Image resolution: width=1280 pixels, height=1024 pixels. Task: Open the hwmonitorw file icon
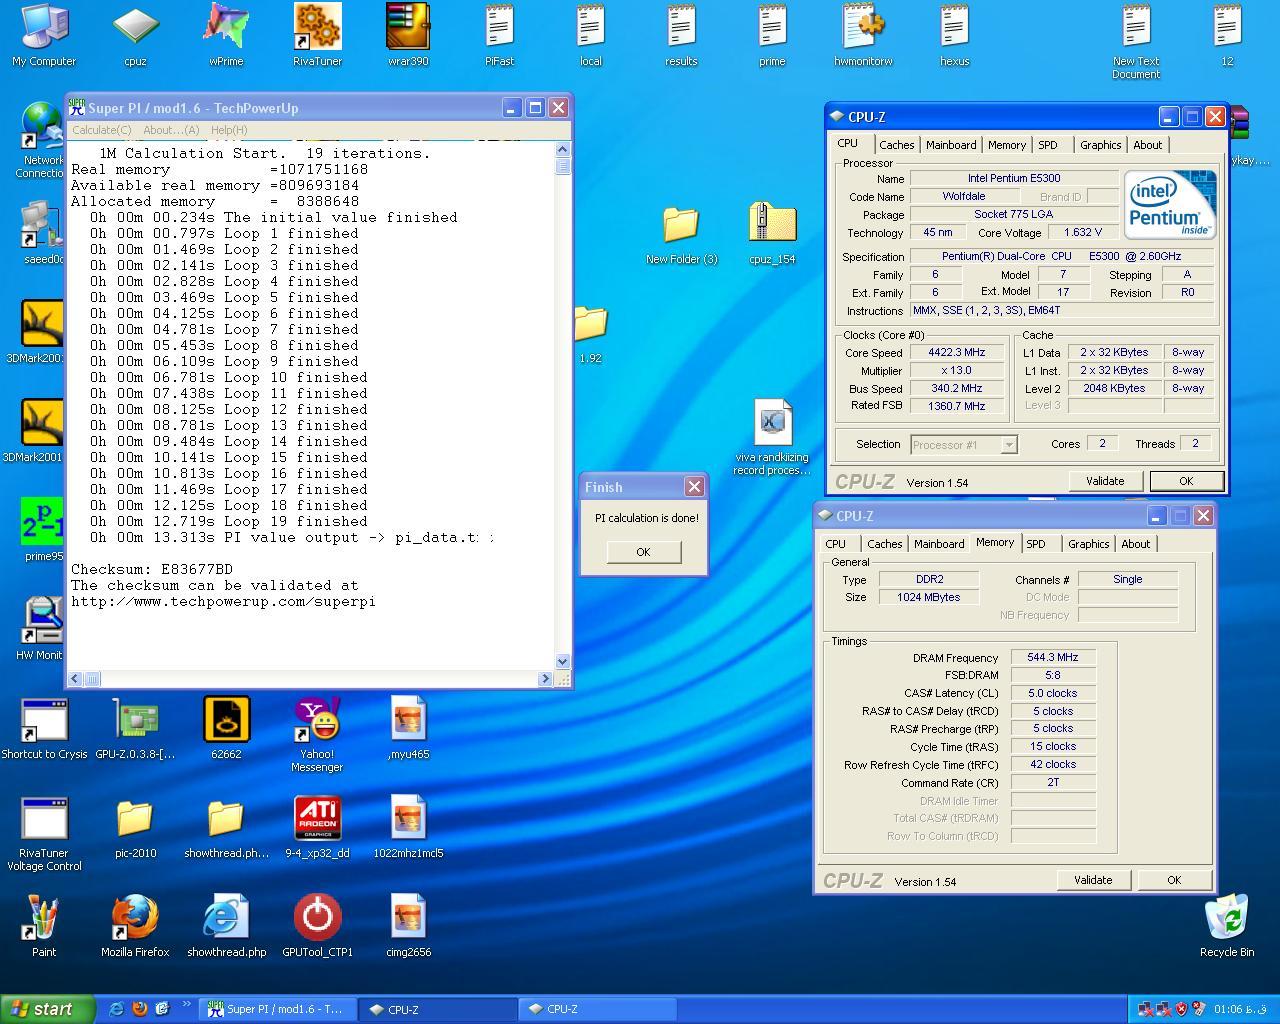click(x=863, y=35)
